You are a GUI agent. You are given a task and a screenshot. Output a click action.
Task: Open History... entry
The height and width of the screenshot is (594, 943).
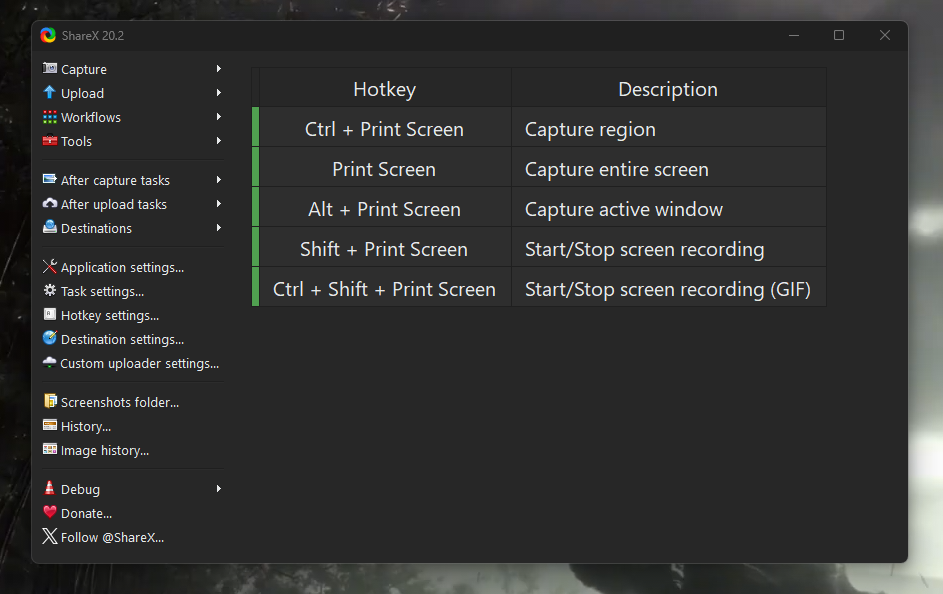click(132, 426)
